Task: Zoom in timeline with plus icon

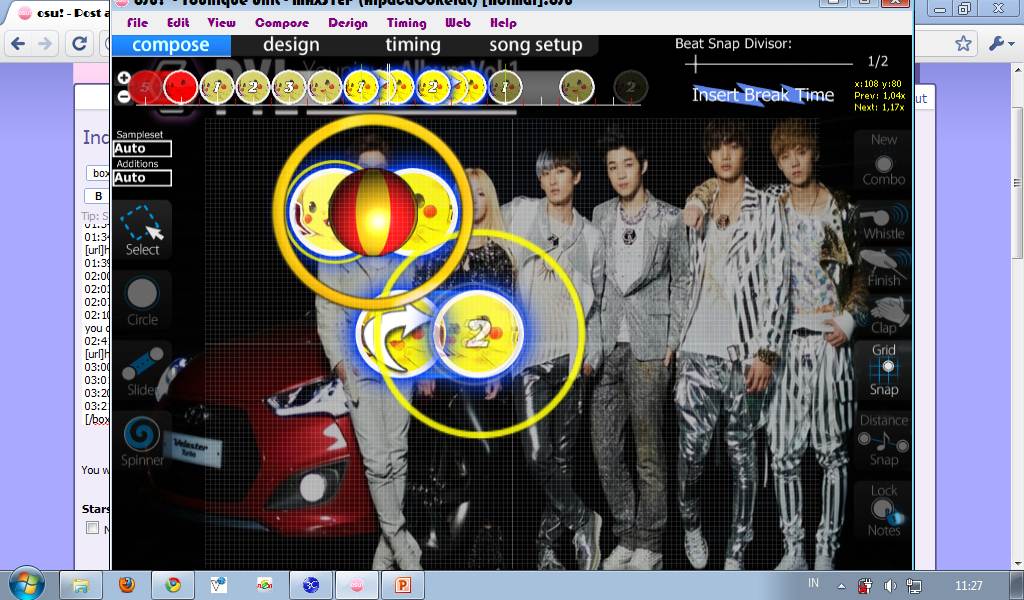Action: coord(123,78)
